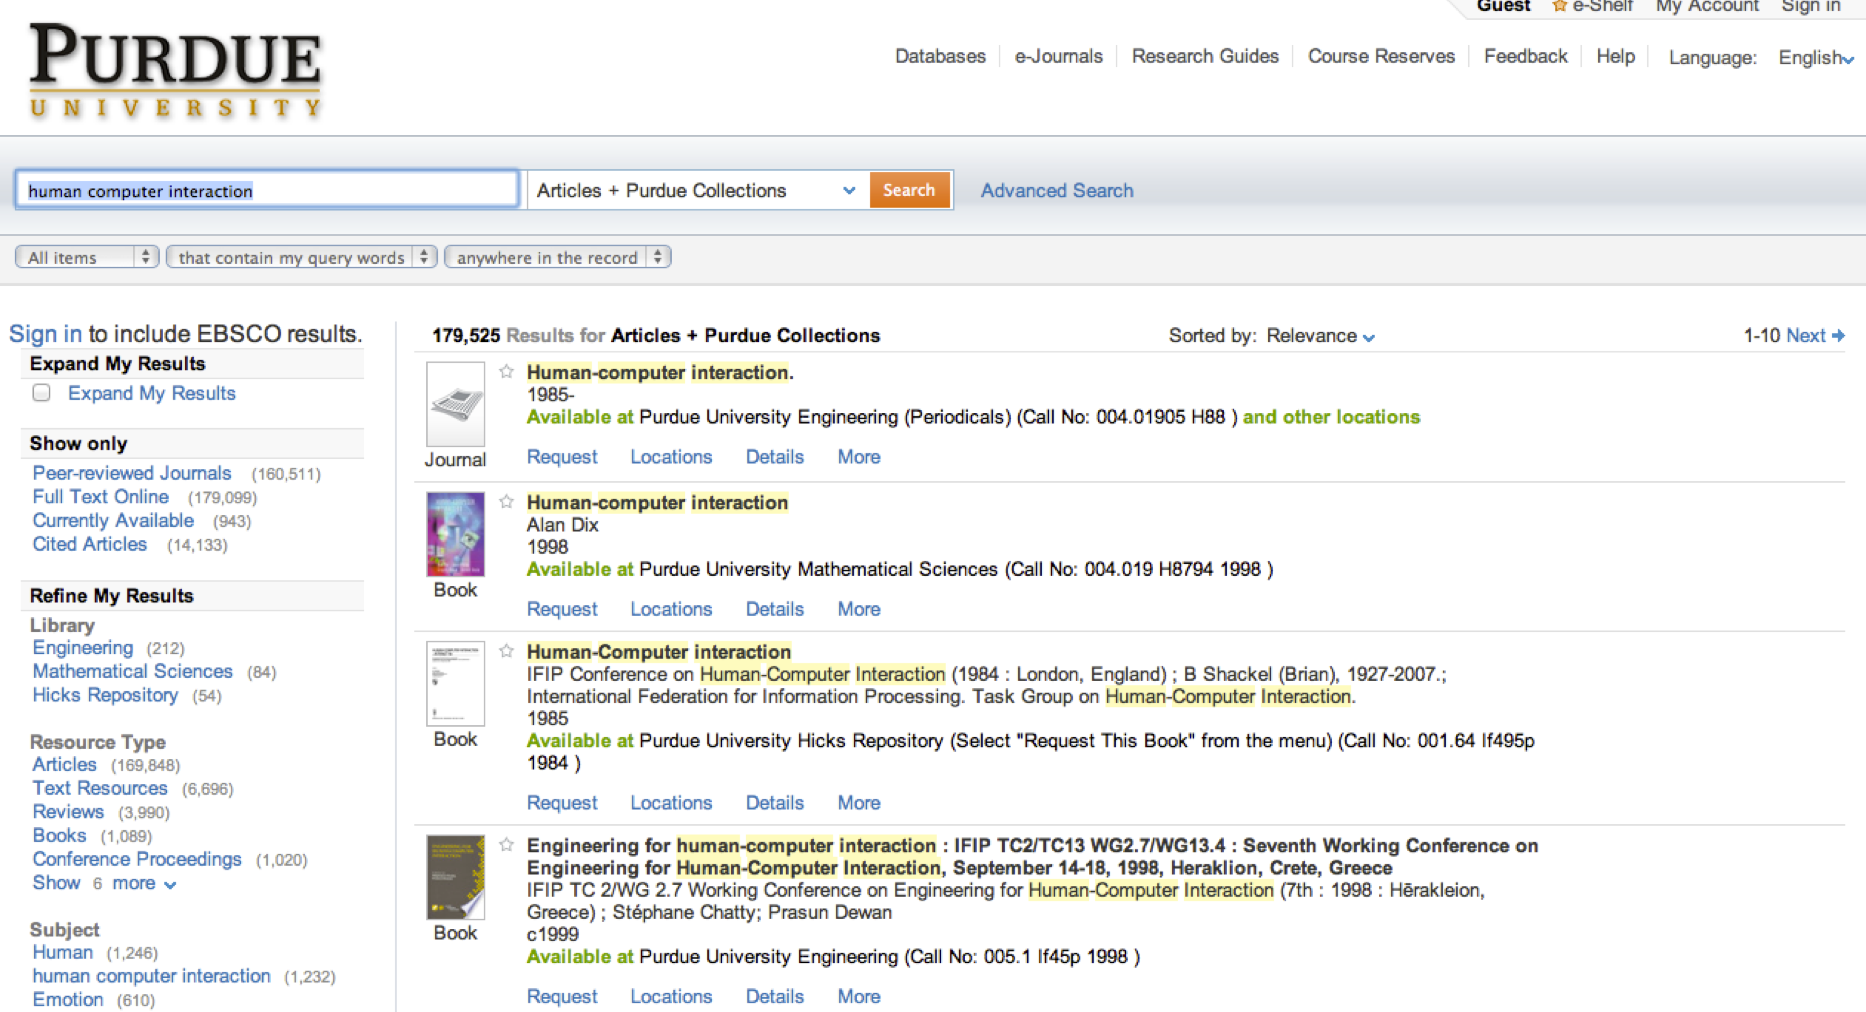Click the Alan Dix book cover thumbnail
1866x1012 pixels.
click(x=454, y=533)
